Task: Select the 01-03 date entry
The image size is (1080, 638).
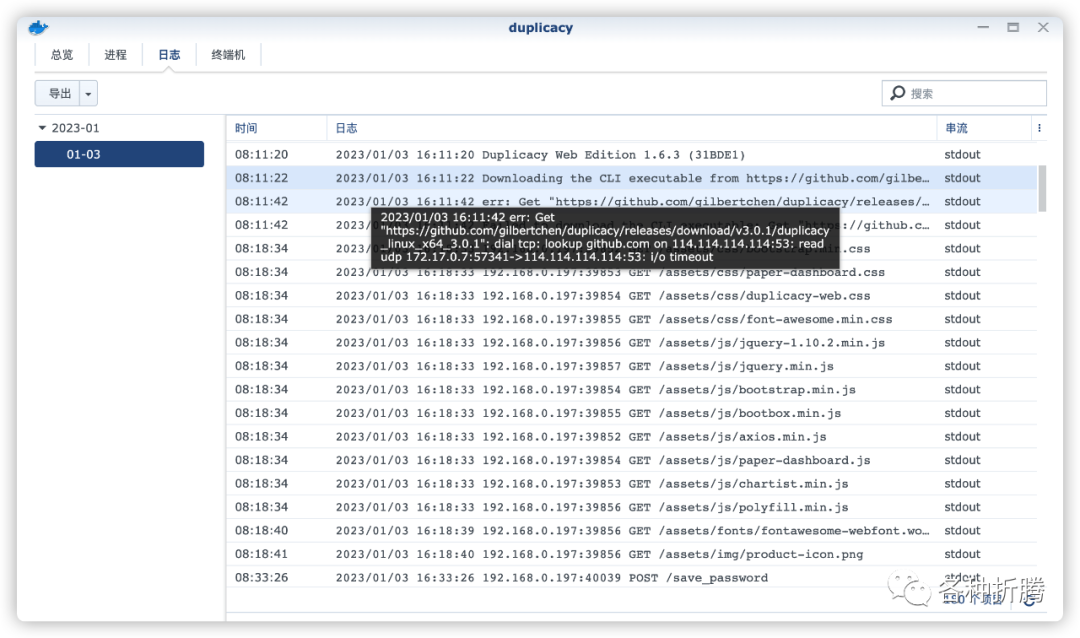Action: (119, 154)
